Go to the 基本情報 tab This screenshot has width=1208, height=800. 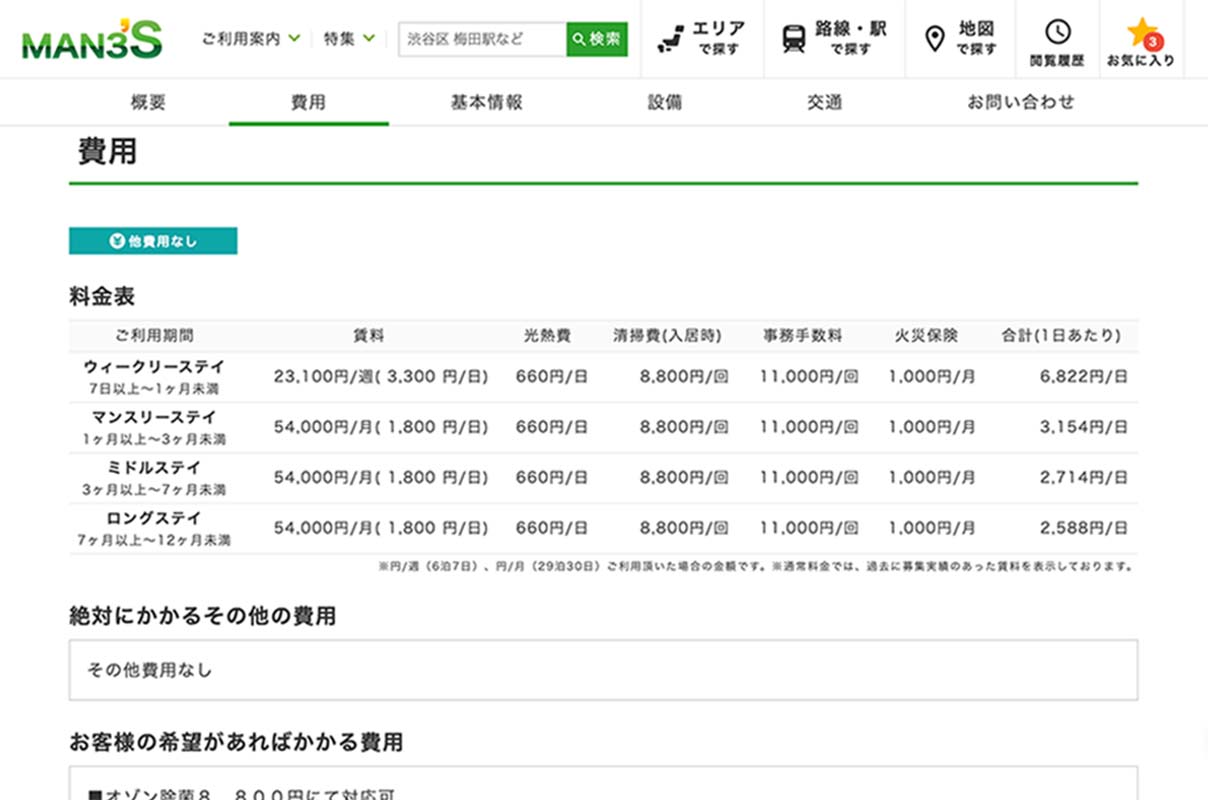click(487, 102)
